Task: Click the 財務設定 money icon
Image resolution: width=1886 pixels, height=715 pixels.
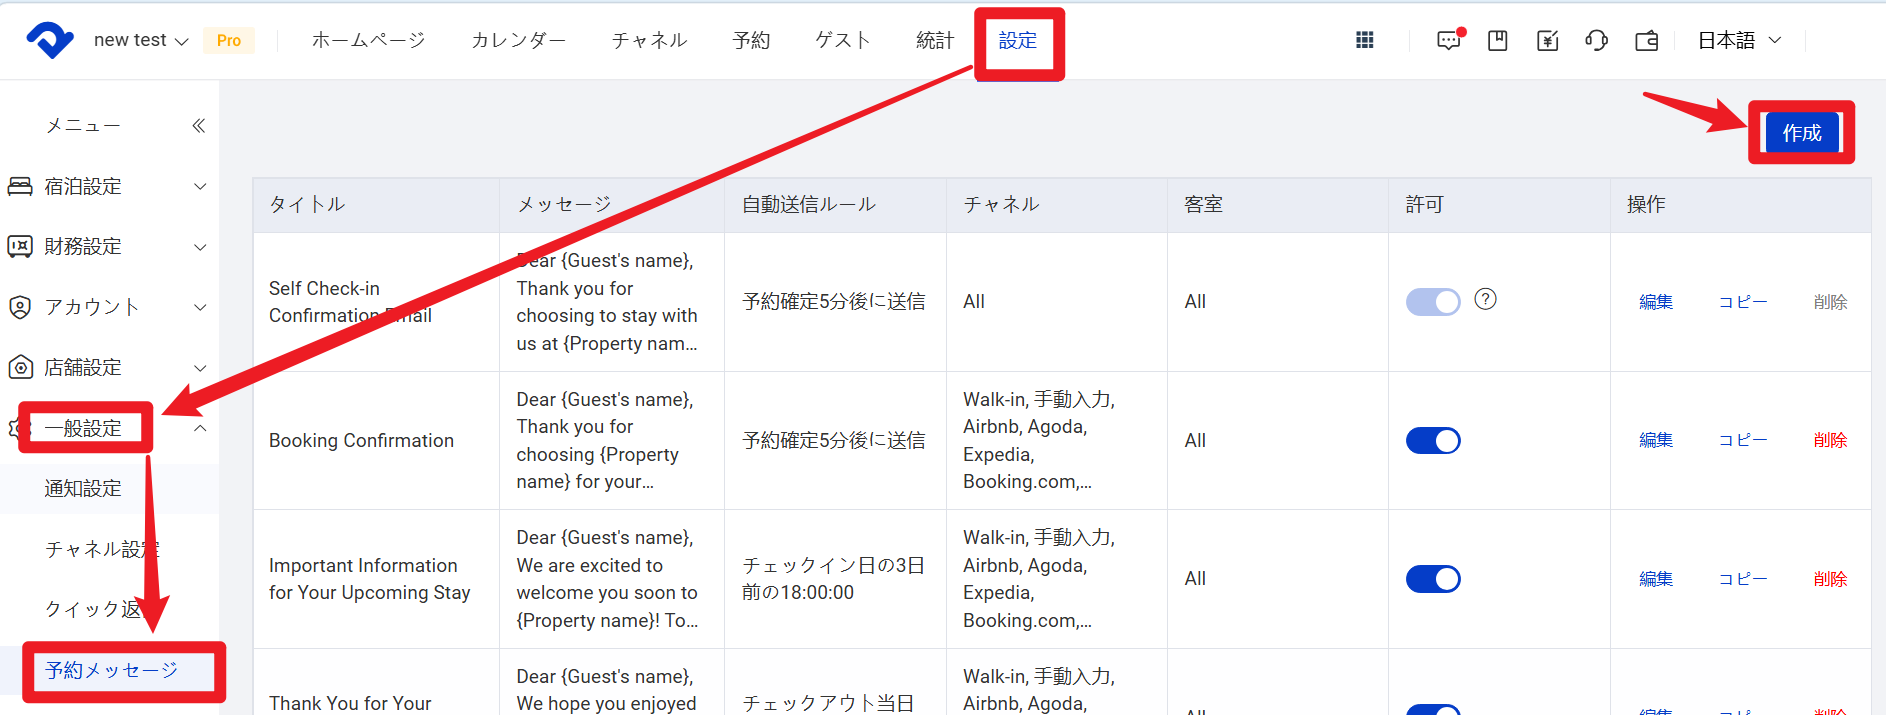Action: coord(20,247)
